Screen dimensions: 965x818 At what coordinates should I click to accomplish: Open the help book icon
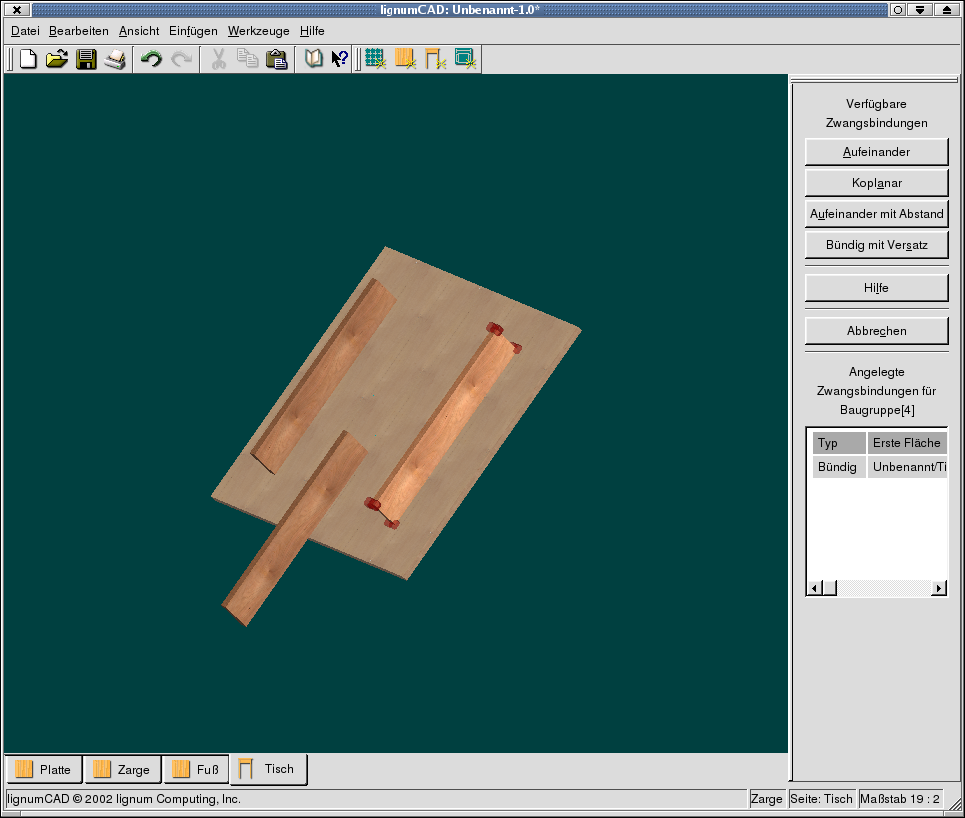[x=313, y=59]
